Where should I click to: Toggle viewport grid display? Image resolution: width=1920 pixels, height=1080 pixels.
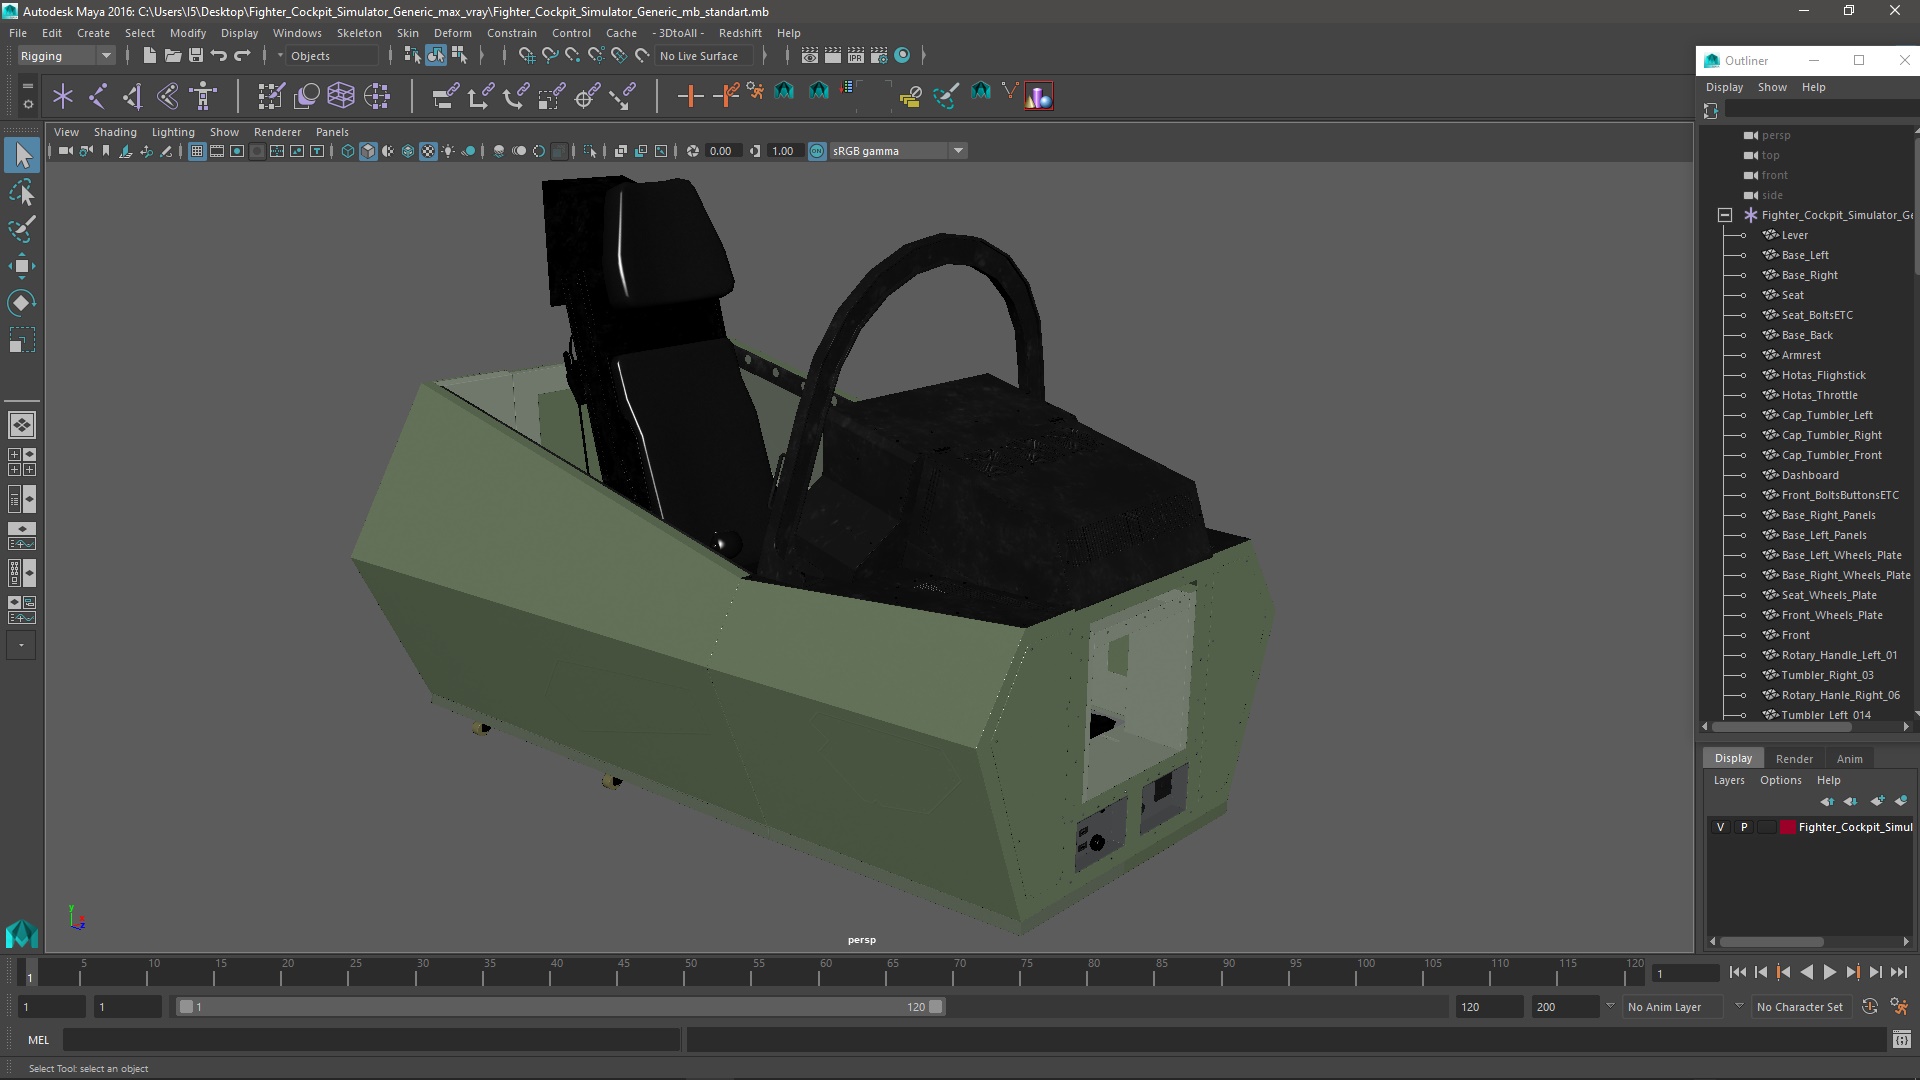point(197,151)
